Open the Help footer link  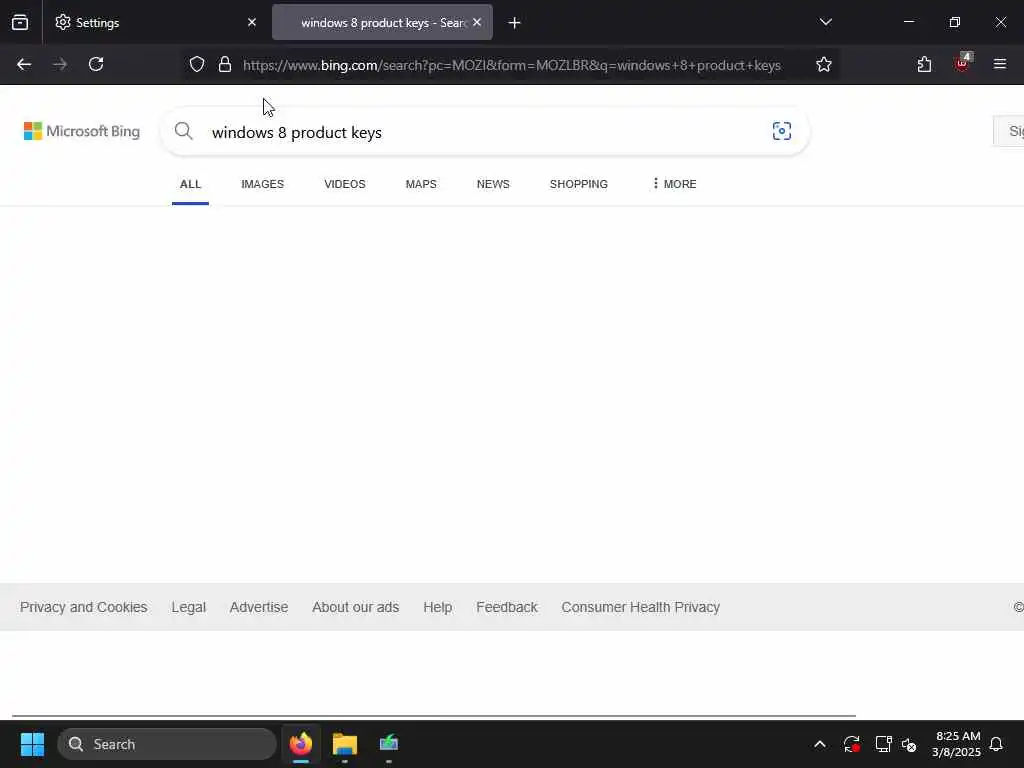[438, 607]
